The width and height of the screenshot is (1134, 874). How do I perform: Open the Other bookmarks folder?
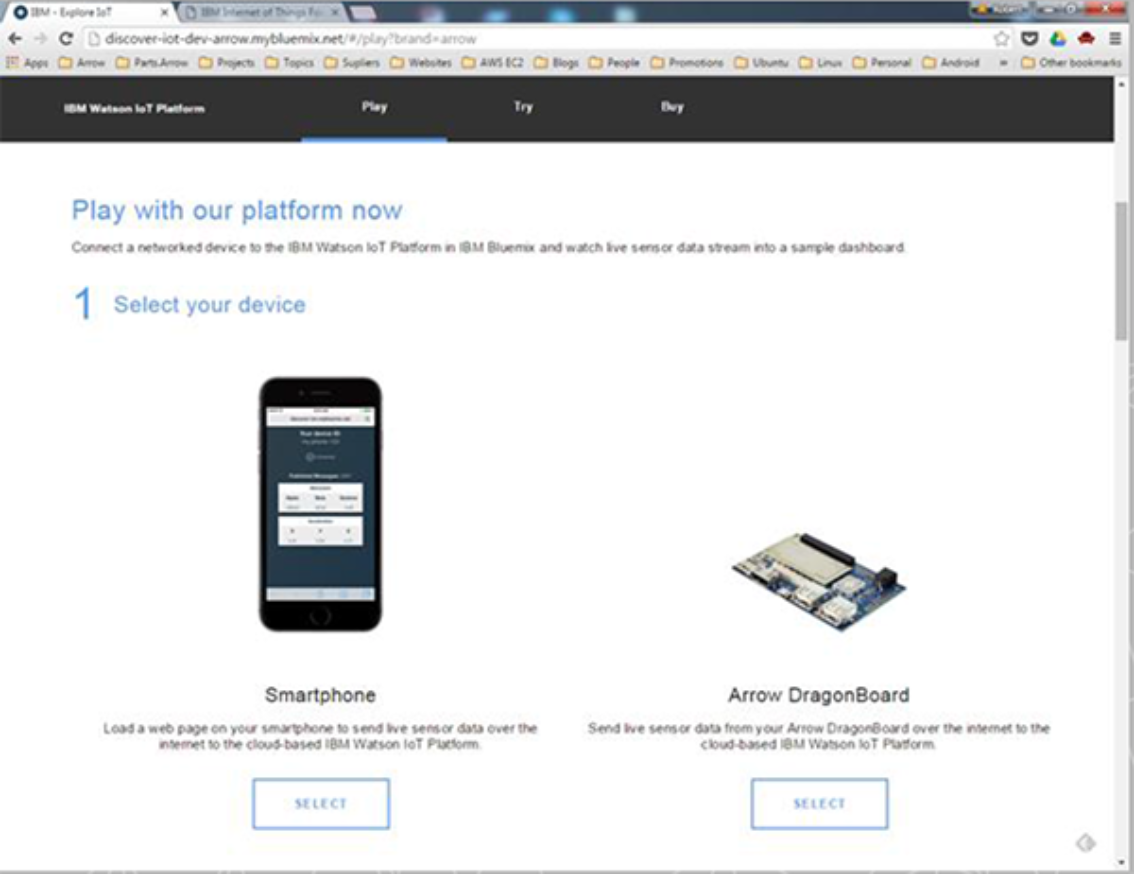click(1073, 62)
